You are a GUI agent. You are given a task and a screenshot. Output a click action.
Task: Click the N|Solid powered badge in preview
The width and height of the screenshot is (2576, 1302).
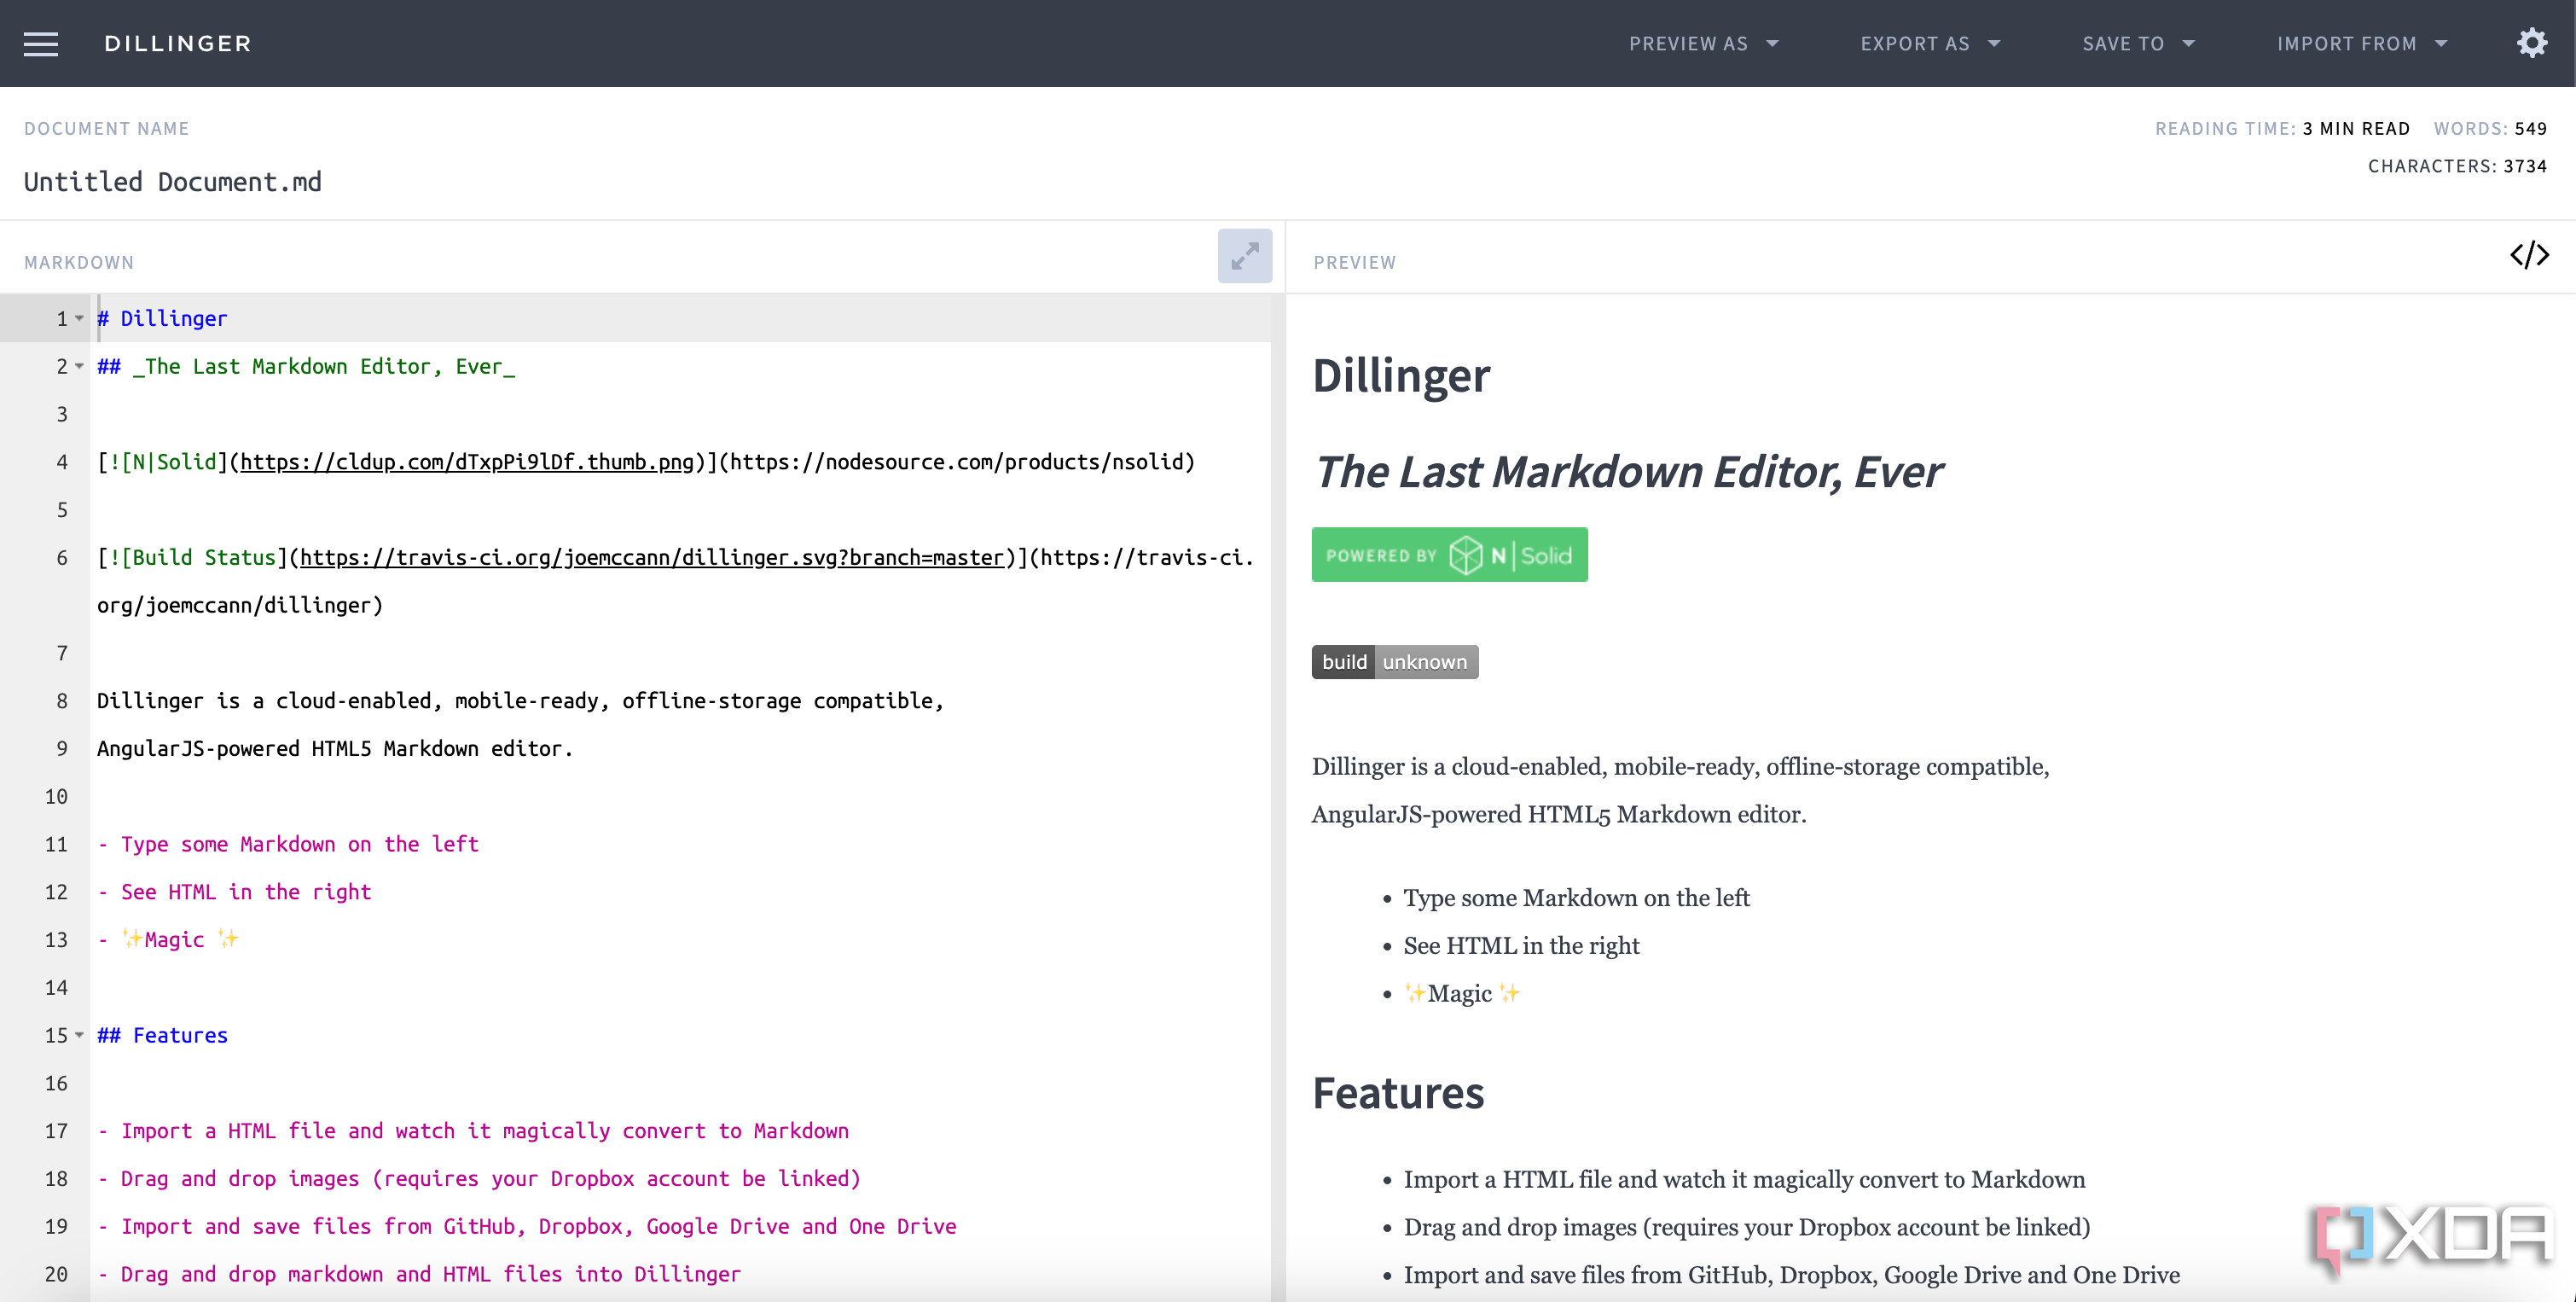coord(1449,555)
